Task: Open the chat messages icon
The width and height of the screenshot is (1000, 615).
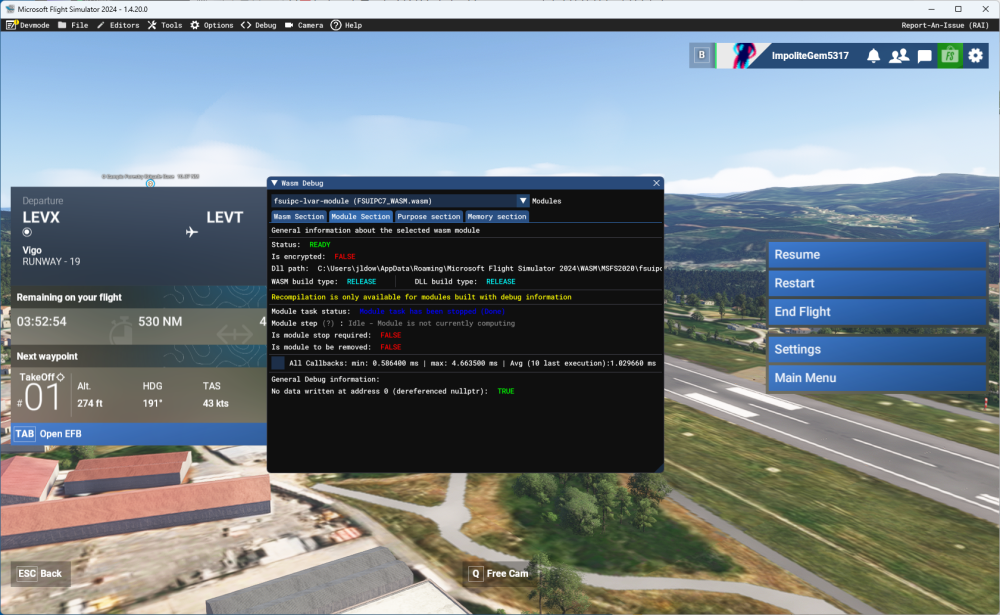Action: click(x=925, y=56)
